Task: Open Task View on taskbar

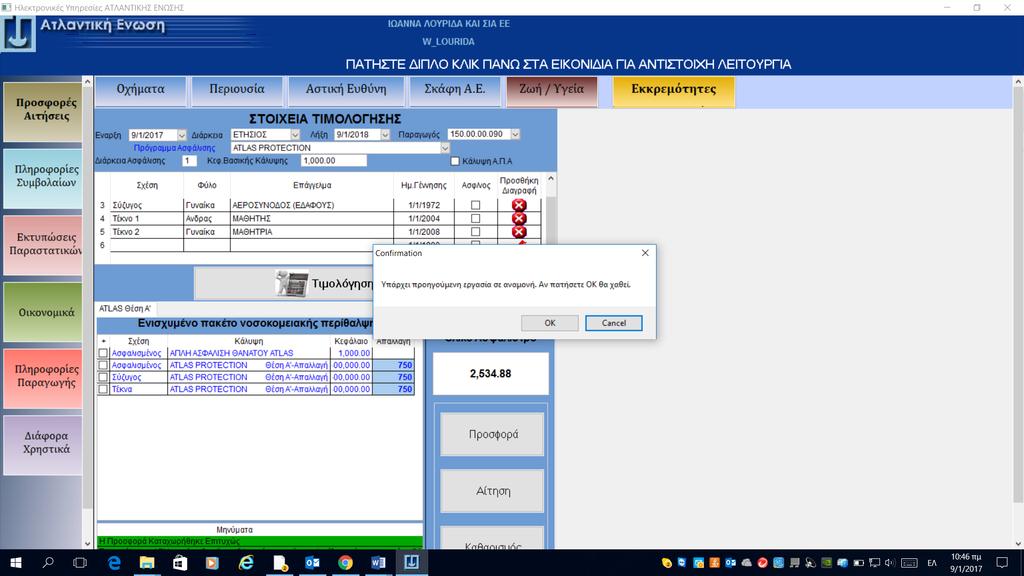Action: 80,562
